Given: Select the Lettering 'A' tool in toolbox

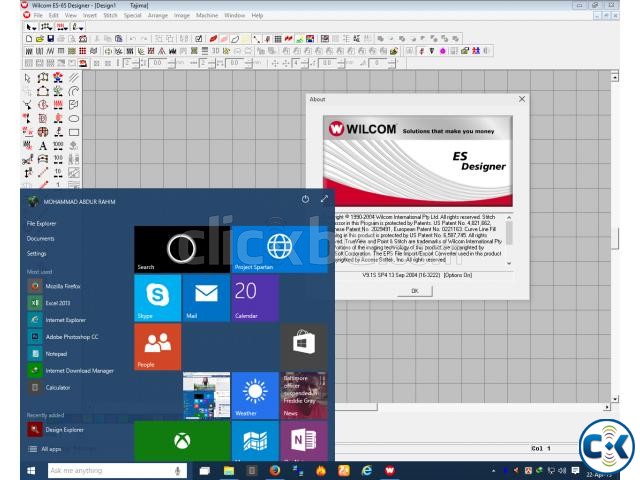Looking at the screenshot, I should [43, 145].
